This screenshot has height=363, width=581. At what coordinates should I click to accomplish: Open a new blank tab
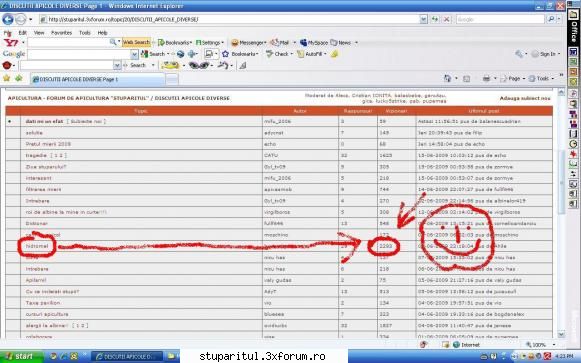[x=172, y=79]
